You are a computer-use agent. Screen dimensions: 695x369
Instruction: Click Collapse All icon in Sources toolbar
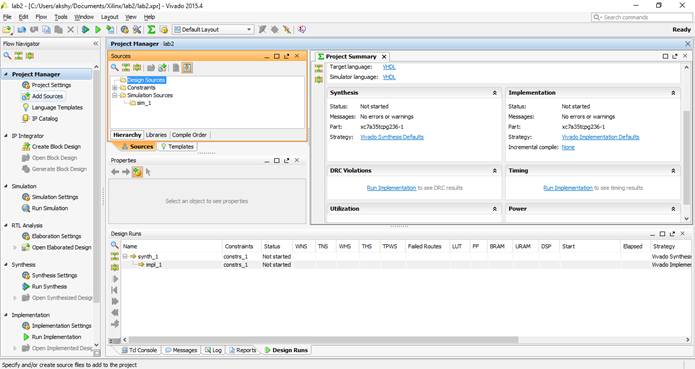coord(126,67)
